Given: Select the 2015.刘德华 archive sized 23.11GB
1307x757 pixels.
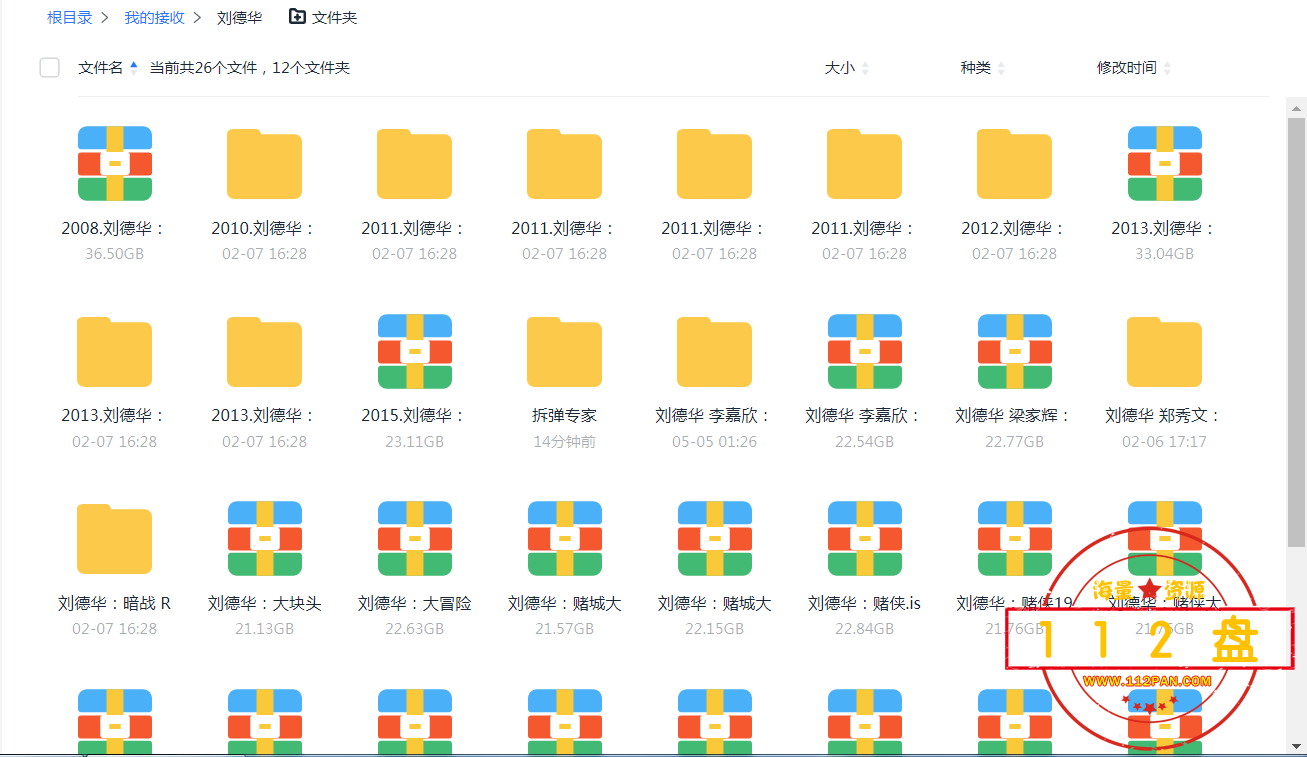Looking at the screenshot, I should [414, 351].
